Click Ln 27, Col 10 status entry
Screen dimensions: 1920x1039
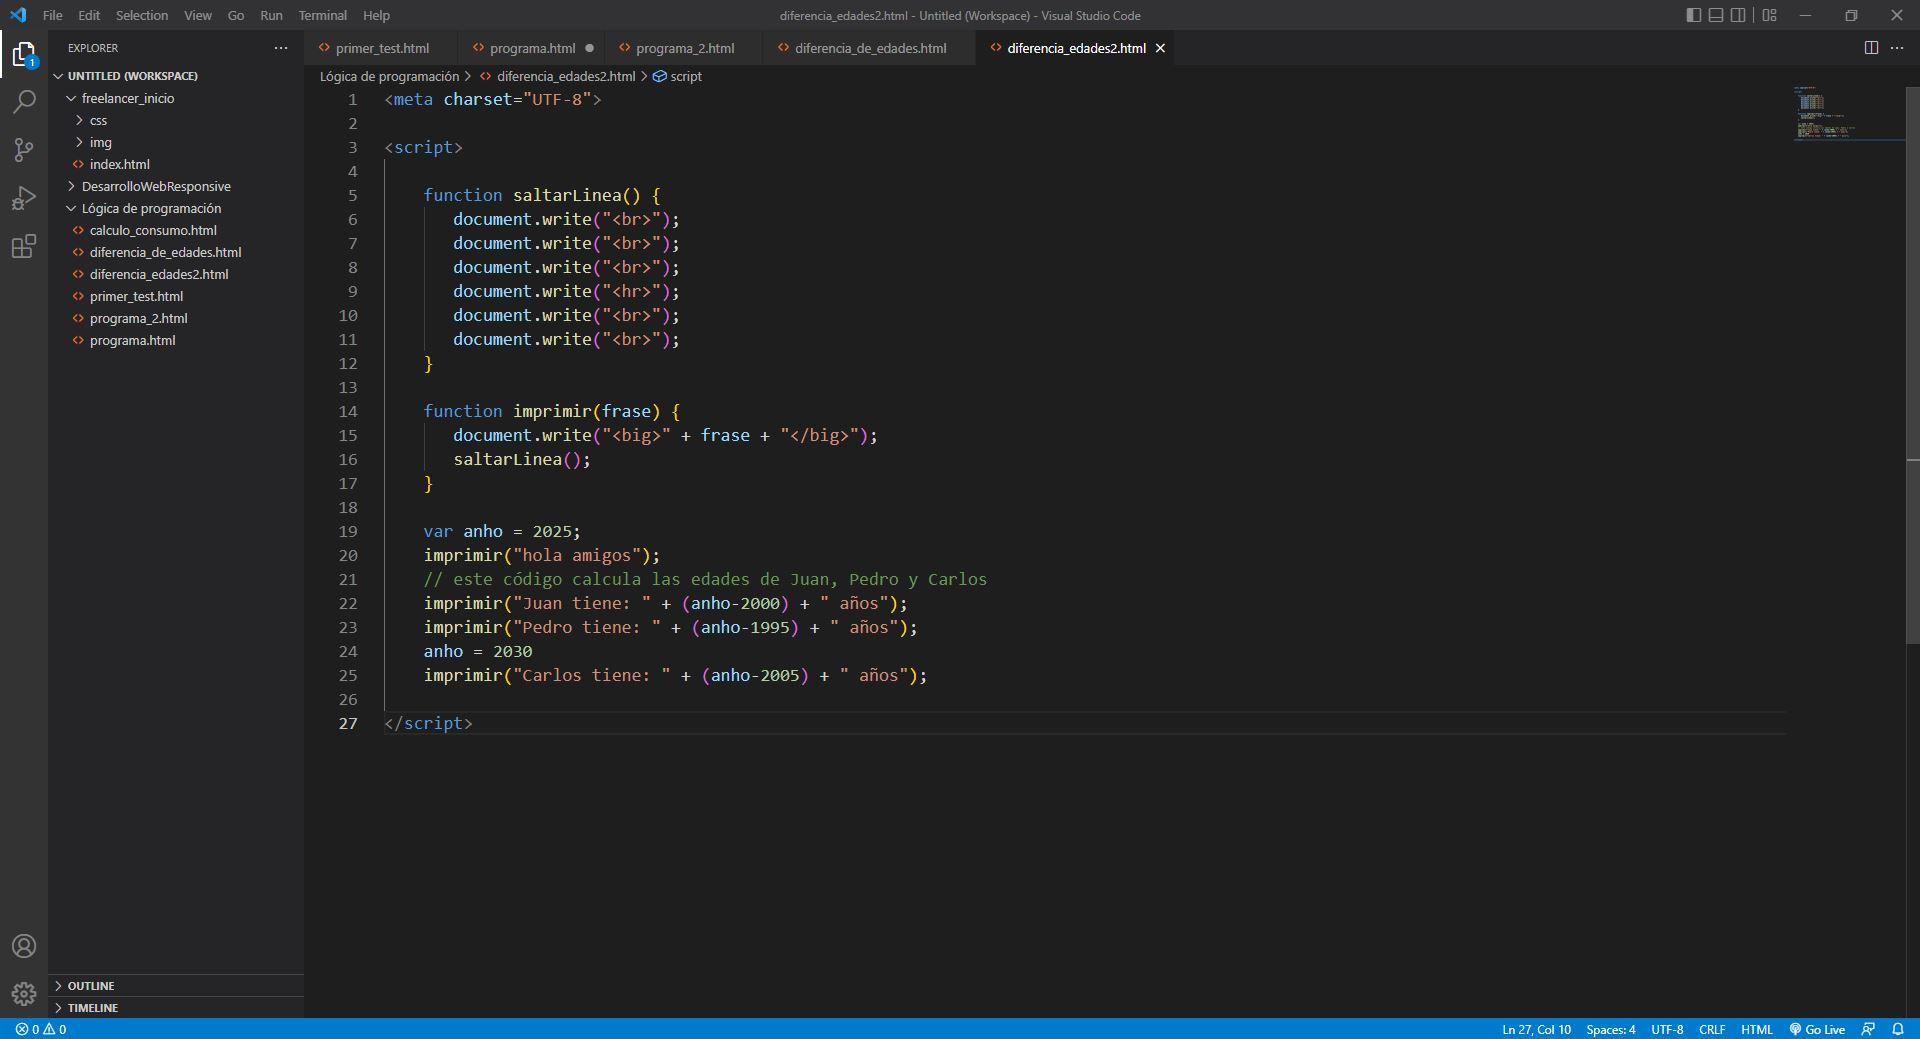coord(1536,1029)
